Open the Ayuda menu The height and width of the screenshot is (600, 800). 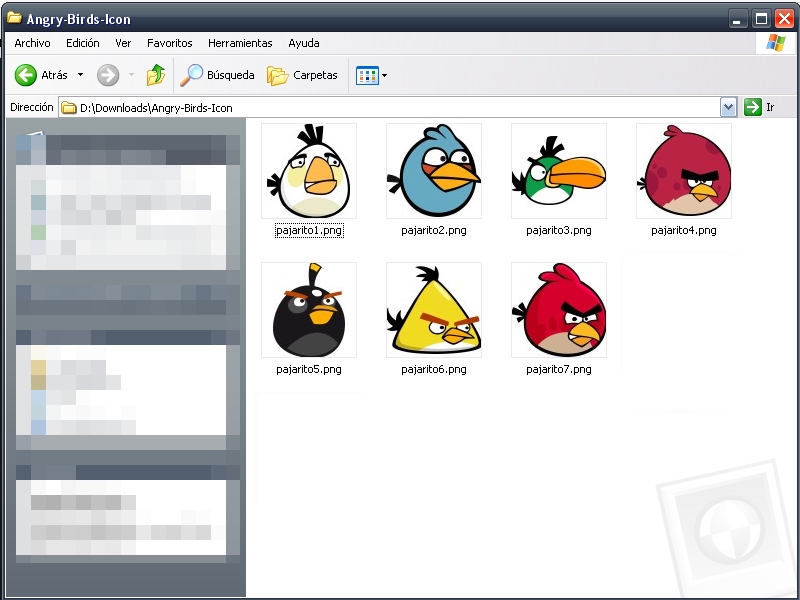(x=304, y=43)
